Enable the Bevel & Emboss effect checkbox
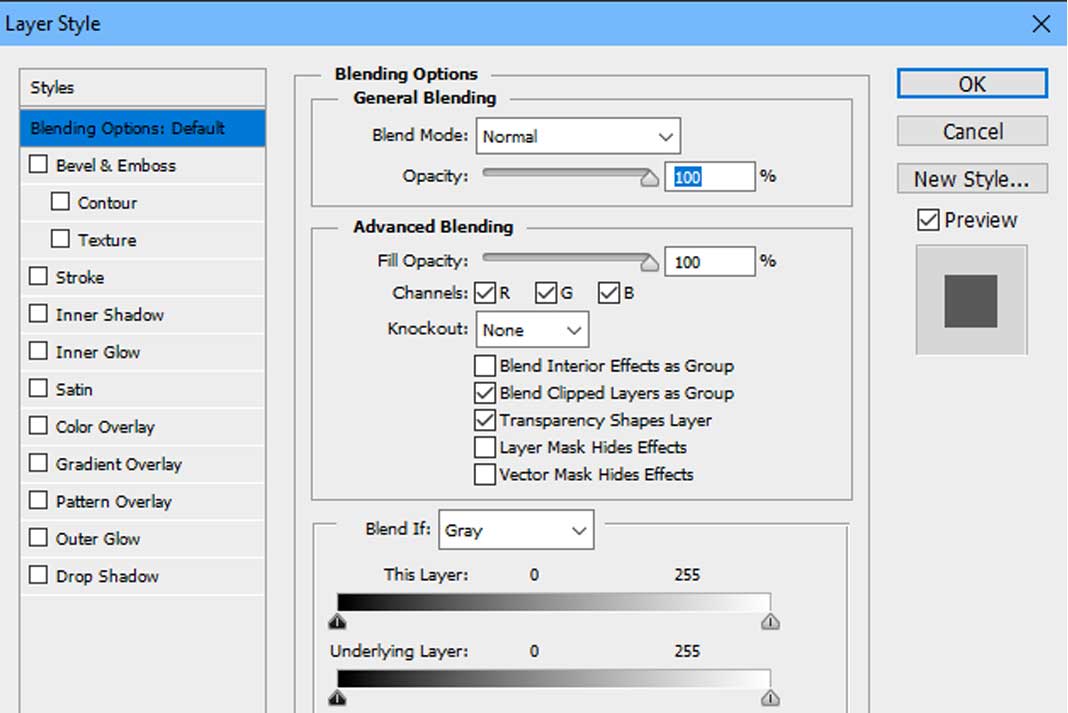 pos(39,165)
